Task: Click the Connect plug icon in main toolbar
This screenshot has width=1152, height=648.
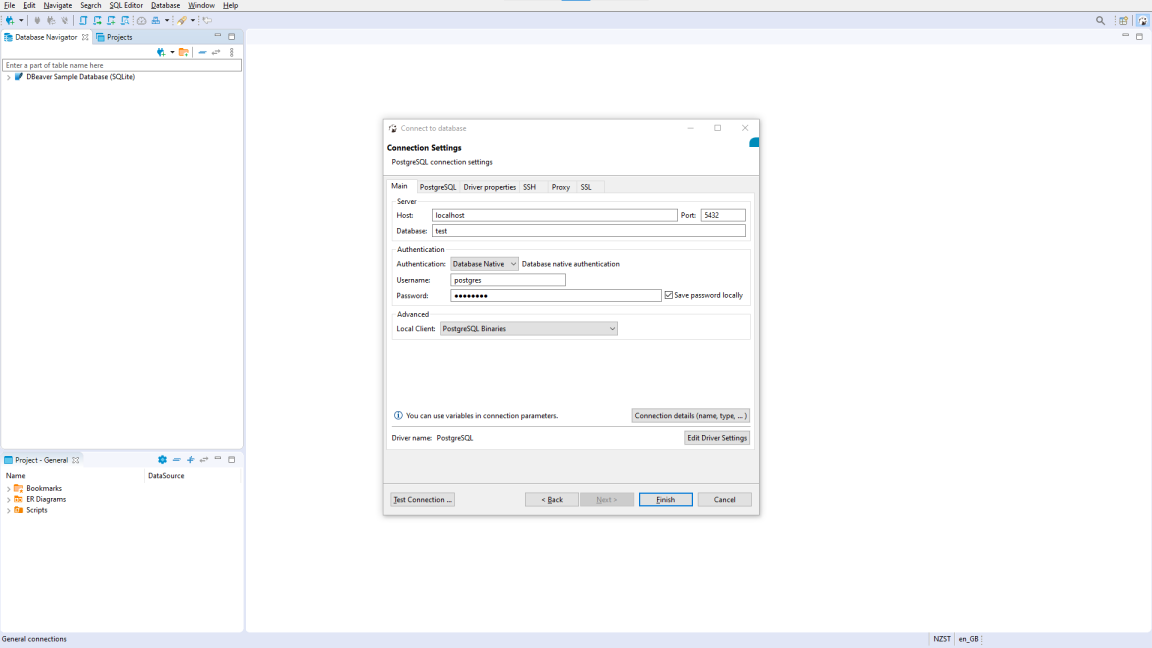Action: [37, 21]
